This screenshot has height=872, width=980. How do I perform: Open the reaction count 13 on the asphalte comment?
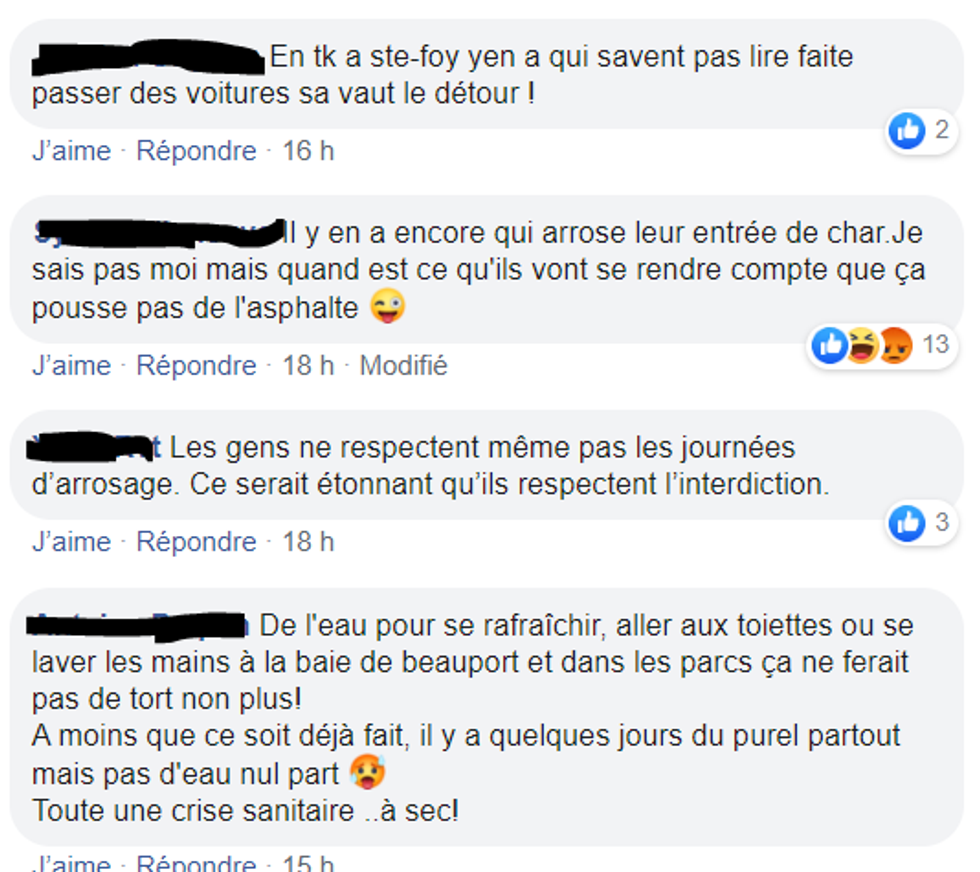[x=935, y=345]
